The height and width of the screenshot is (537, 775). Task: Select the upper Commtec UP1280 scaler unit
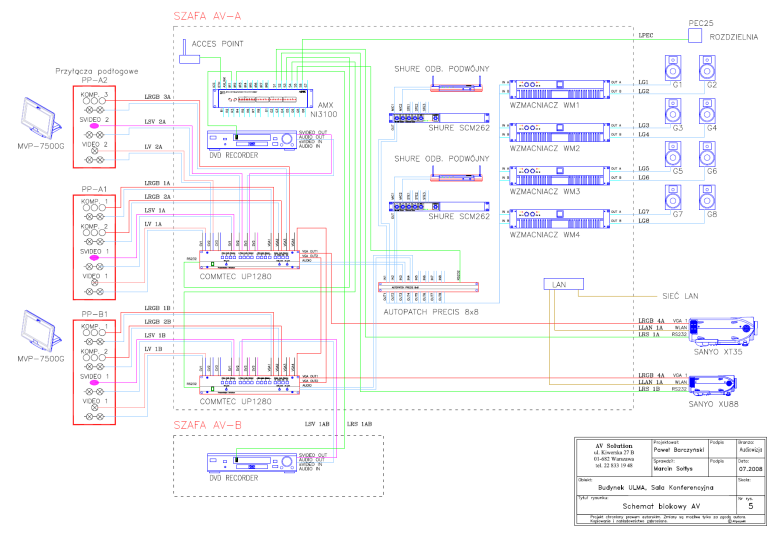[x=250, y=259]
